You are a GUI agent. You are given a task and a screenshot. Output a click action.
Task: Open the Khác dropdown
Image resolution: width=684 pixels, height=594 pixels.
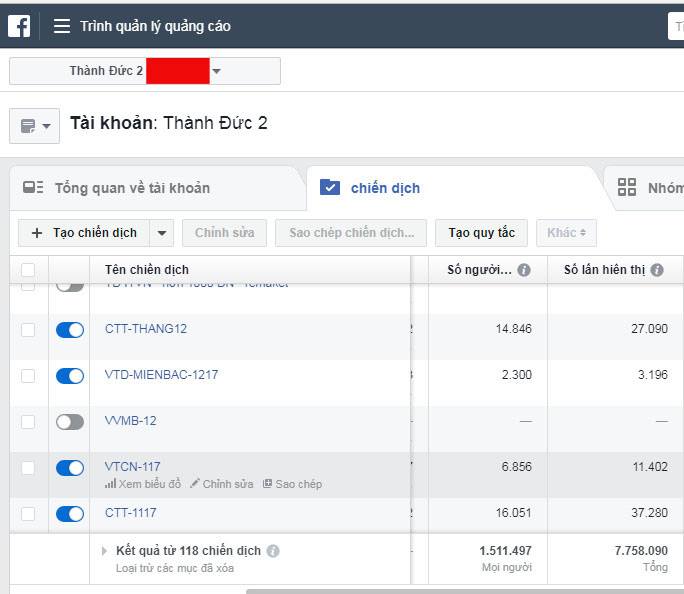click(x=566, y=233)
